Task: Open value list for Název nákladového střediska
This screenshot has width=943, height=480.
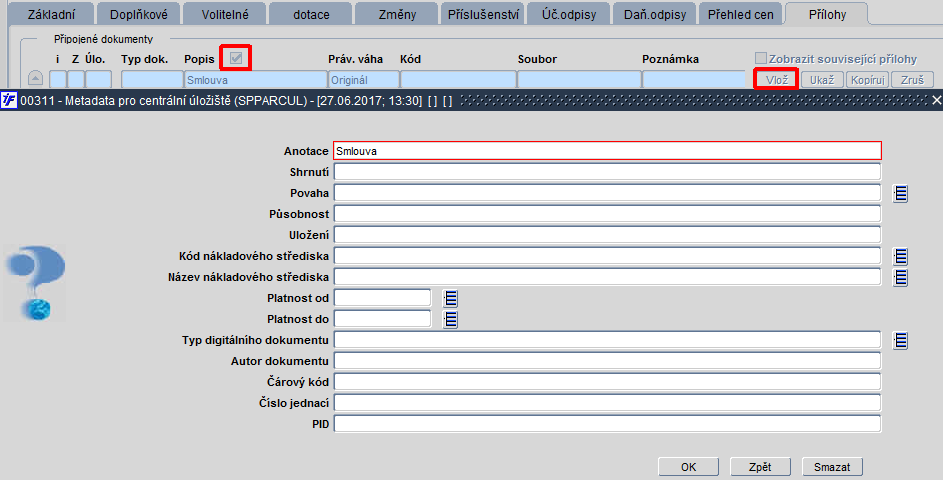Action: tap(900, 277)
